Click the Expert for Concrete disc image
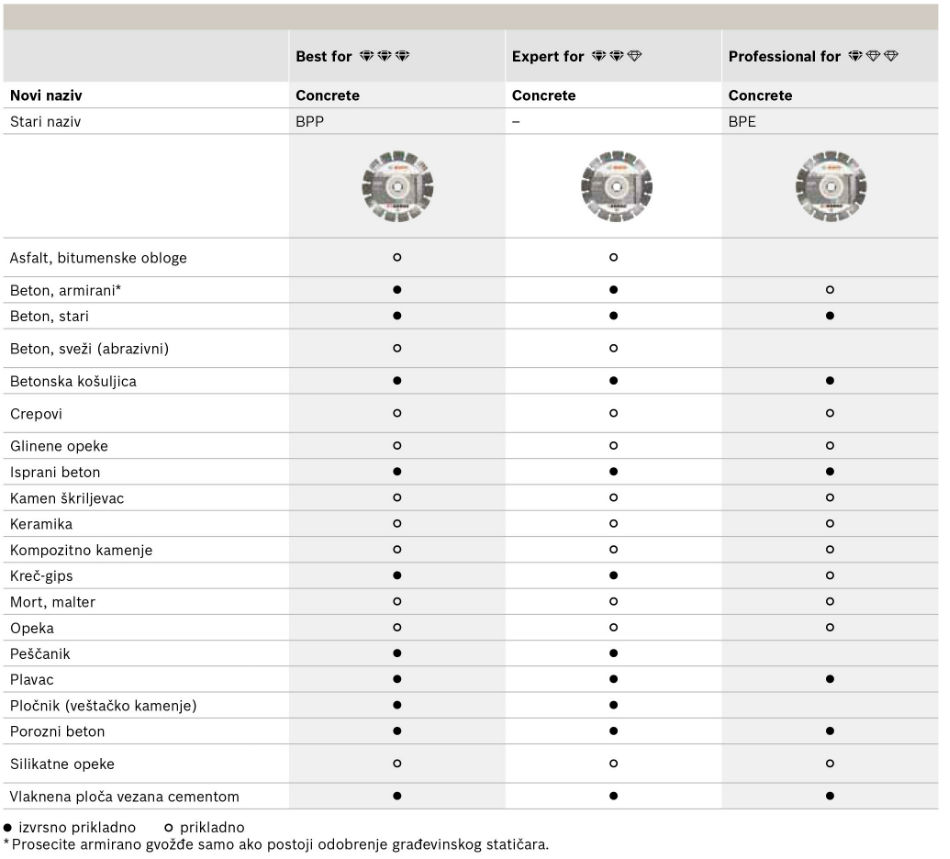This screenshot has width=950, height=859. 613,186
